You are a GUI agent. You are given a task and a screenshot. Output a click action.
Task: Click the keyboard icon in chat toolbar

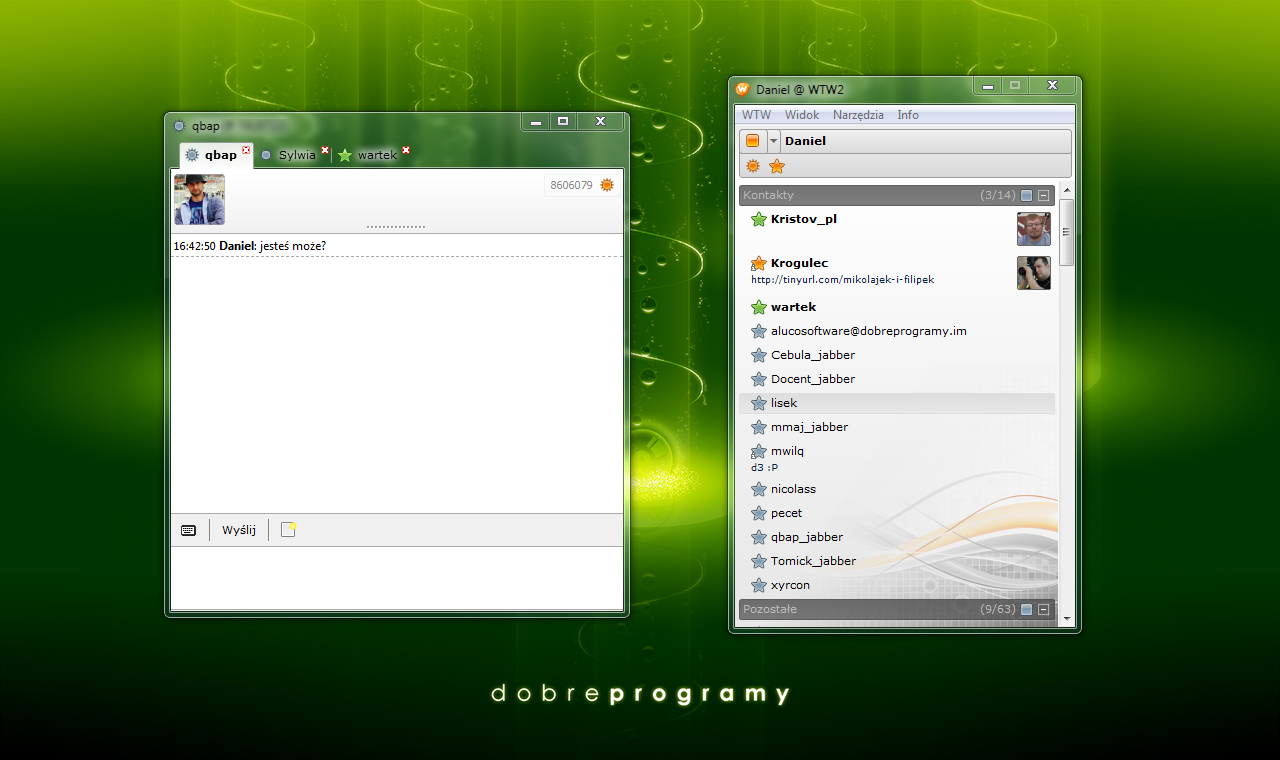[188, 530]
